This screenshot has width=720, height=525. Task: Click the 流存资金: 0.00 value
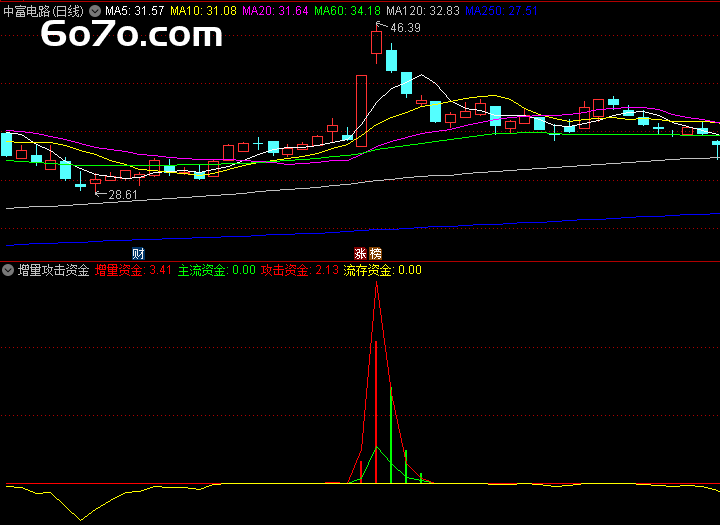(382, 270)
